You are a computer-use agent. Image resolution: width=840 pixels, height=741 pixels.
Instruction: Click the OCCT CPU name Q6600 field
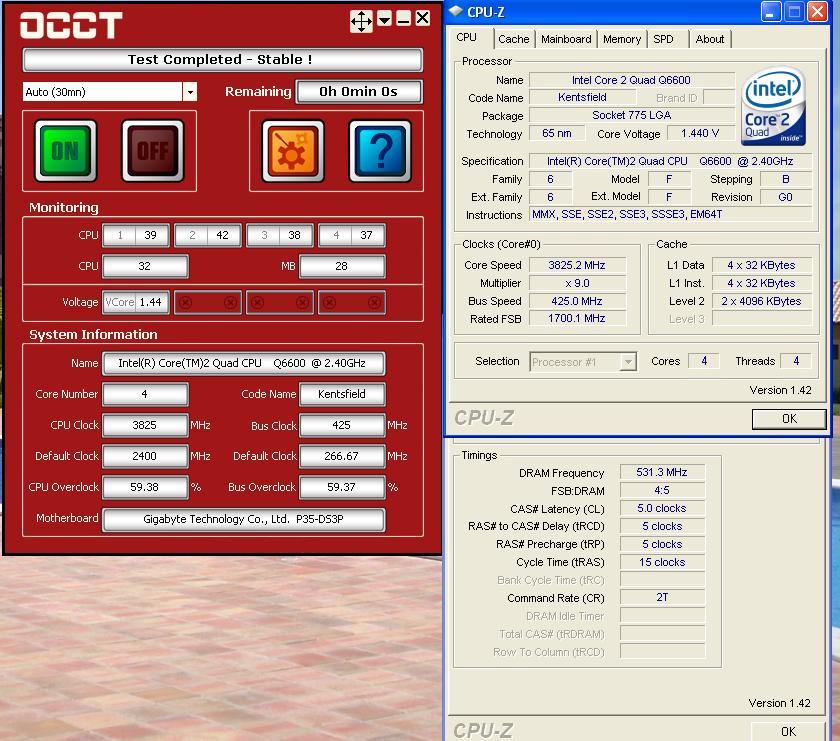pos(244,363)
